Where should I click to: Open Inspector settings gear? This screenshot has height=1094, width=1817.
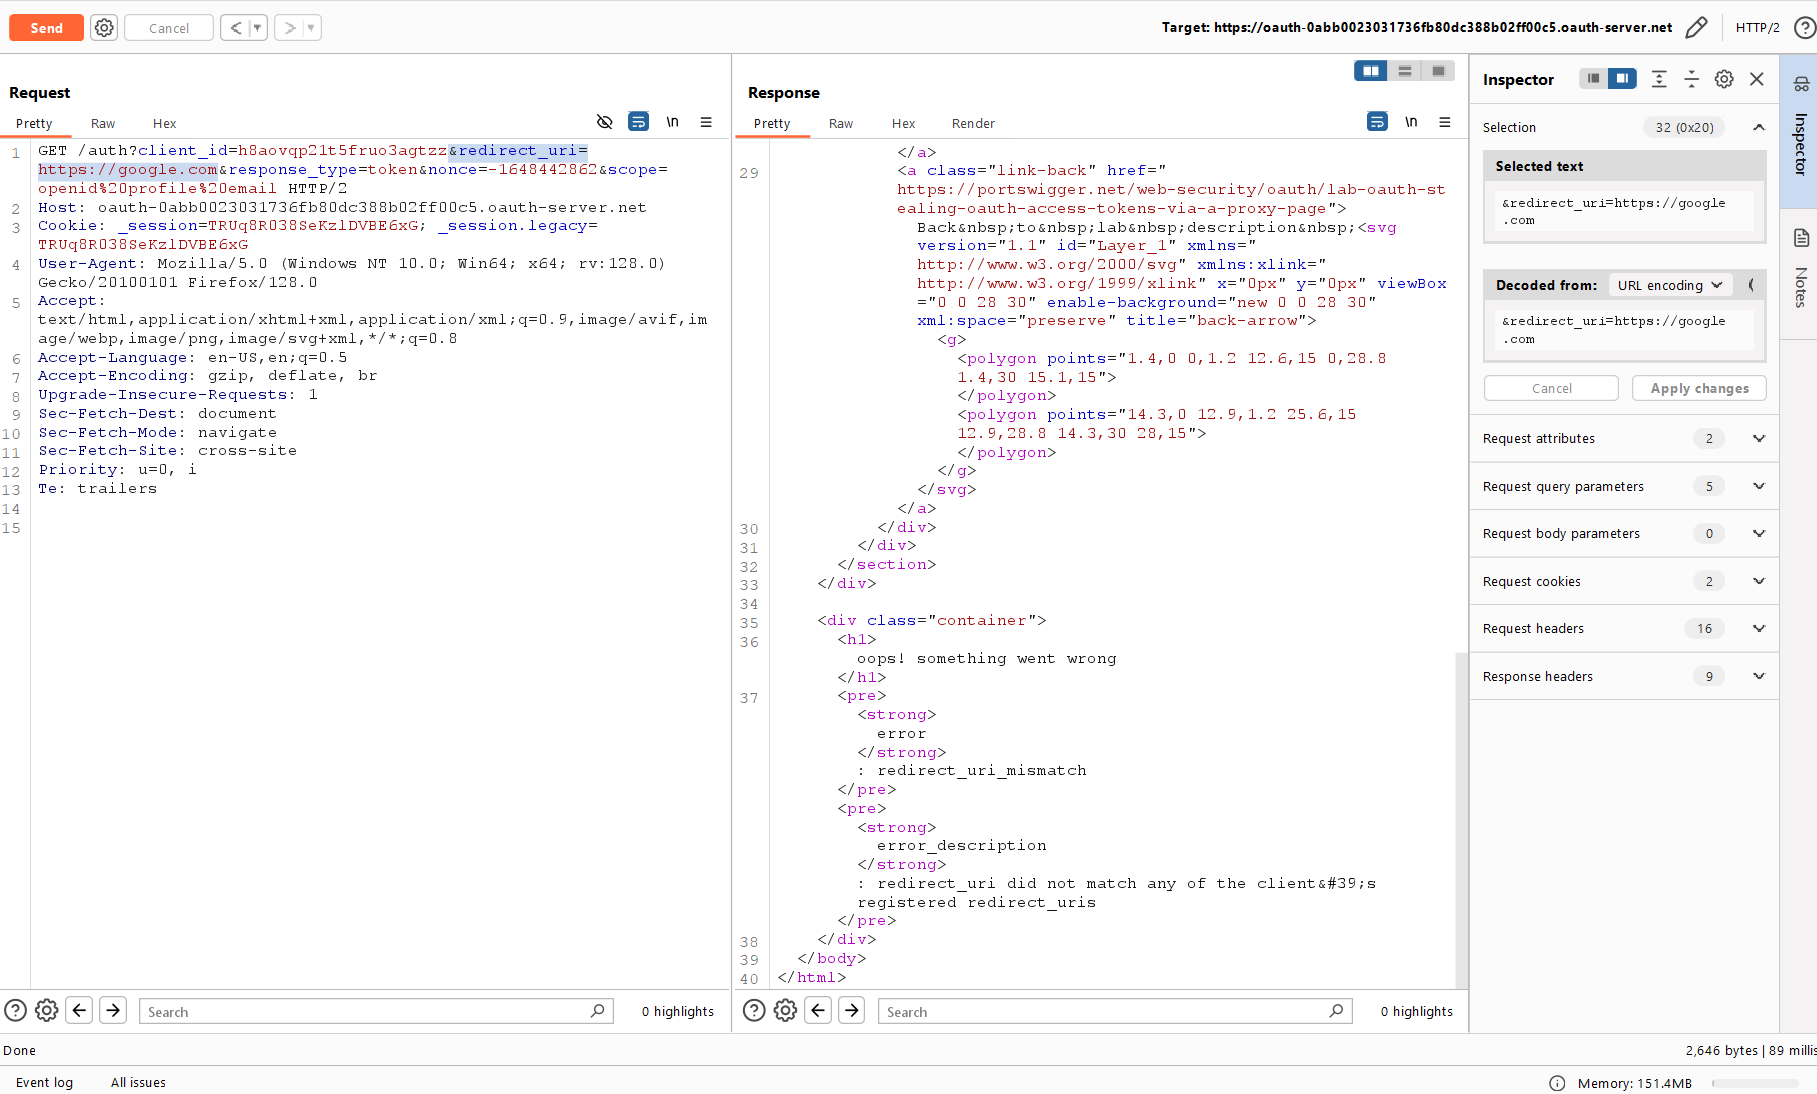point(1724,79)
